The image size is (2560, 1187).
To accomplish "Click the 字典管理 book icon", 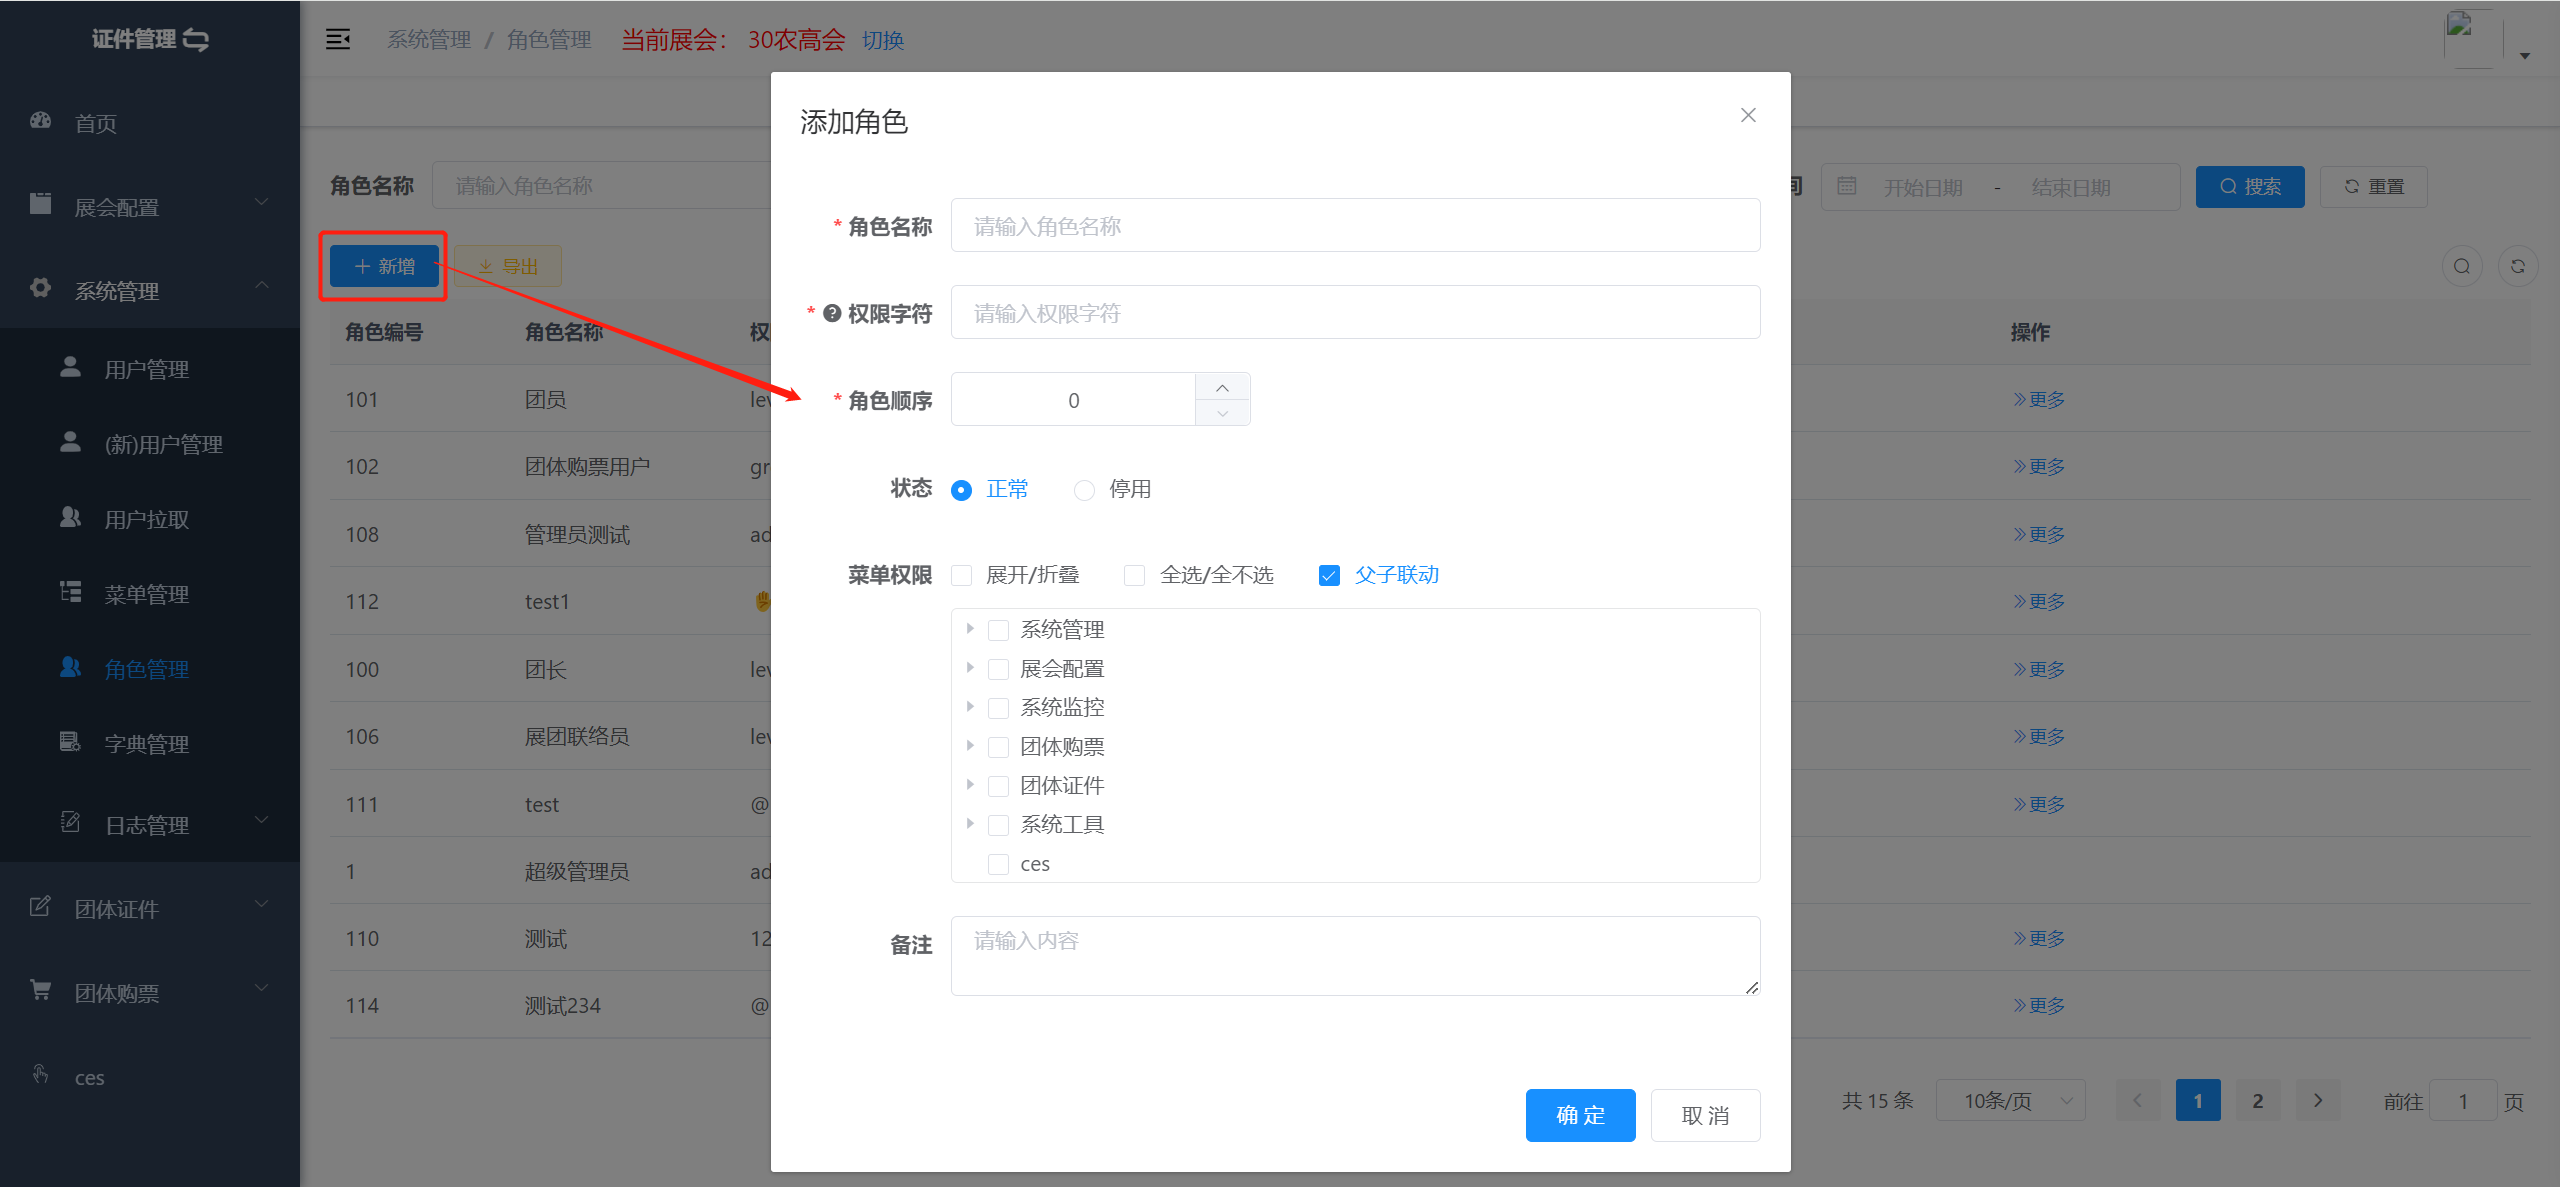I will click(70, 742).
